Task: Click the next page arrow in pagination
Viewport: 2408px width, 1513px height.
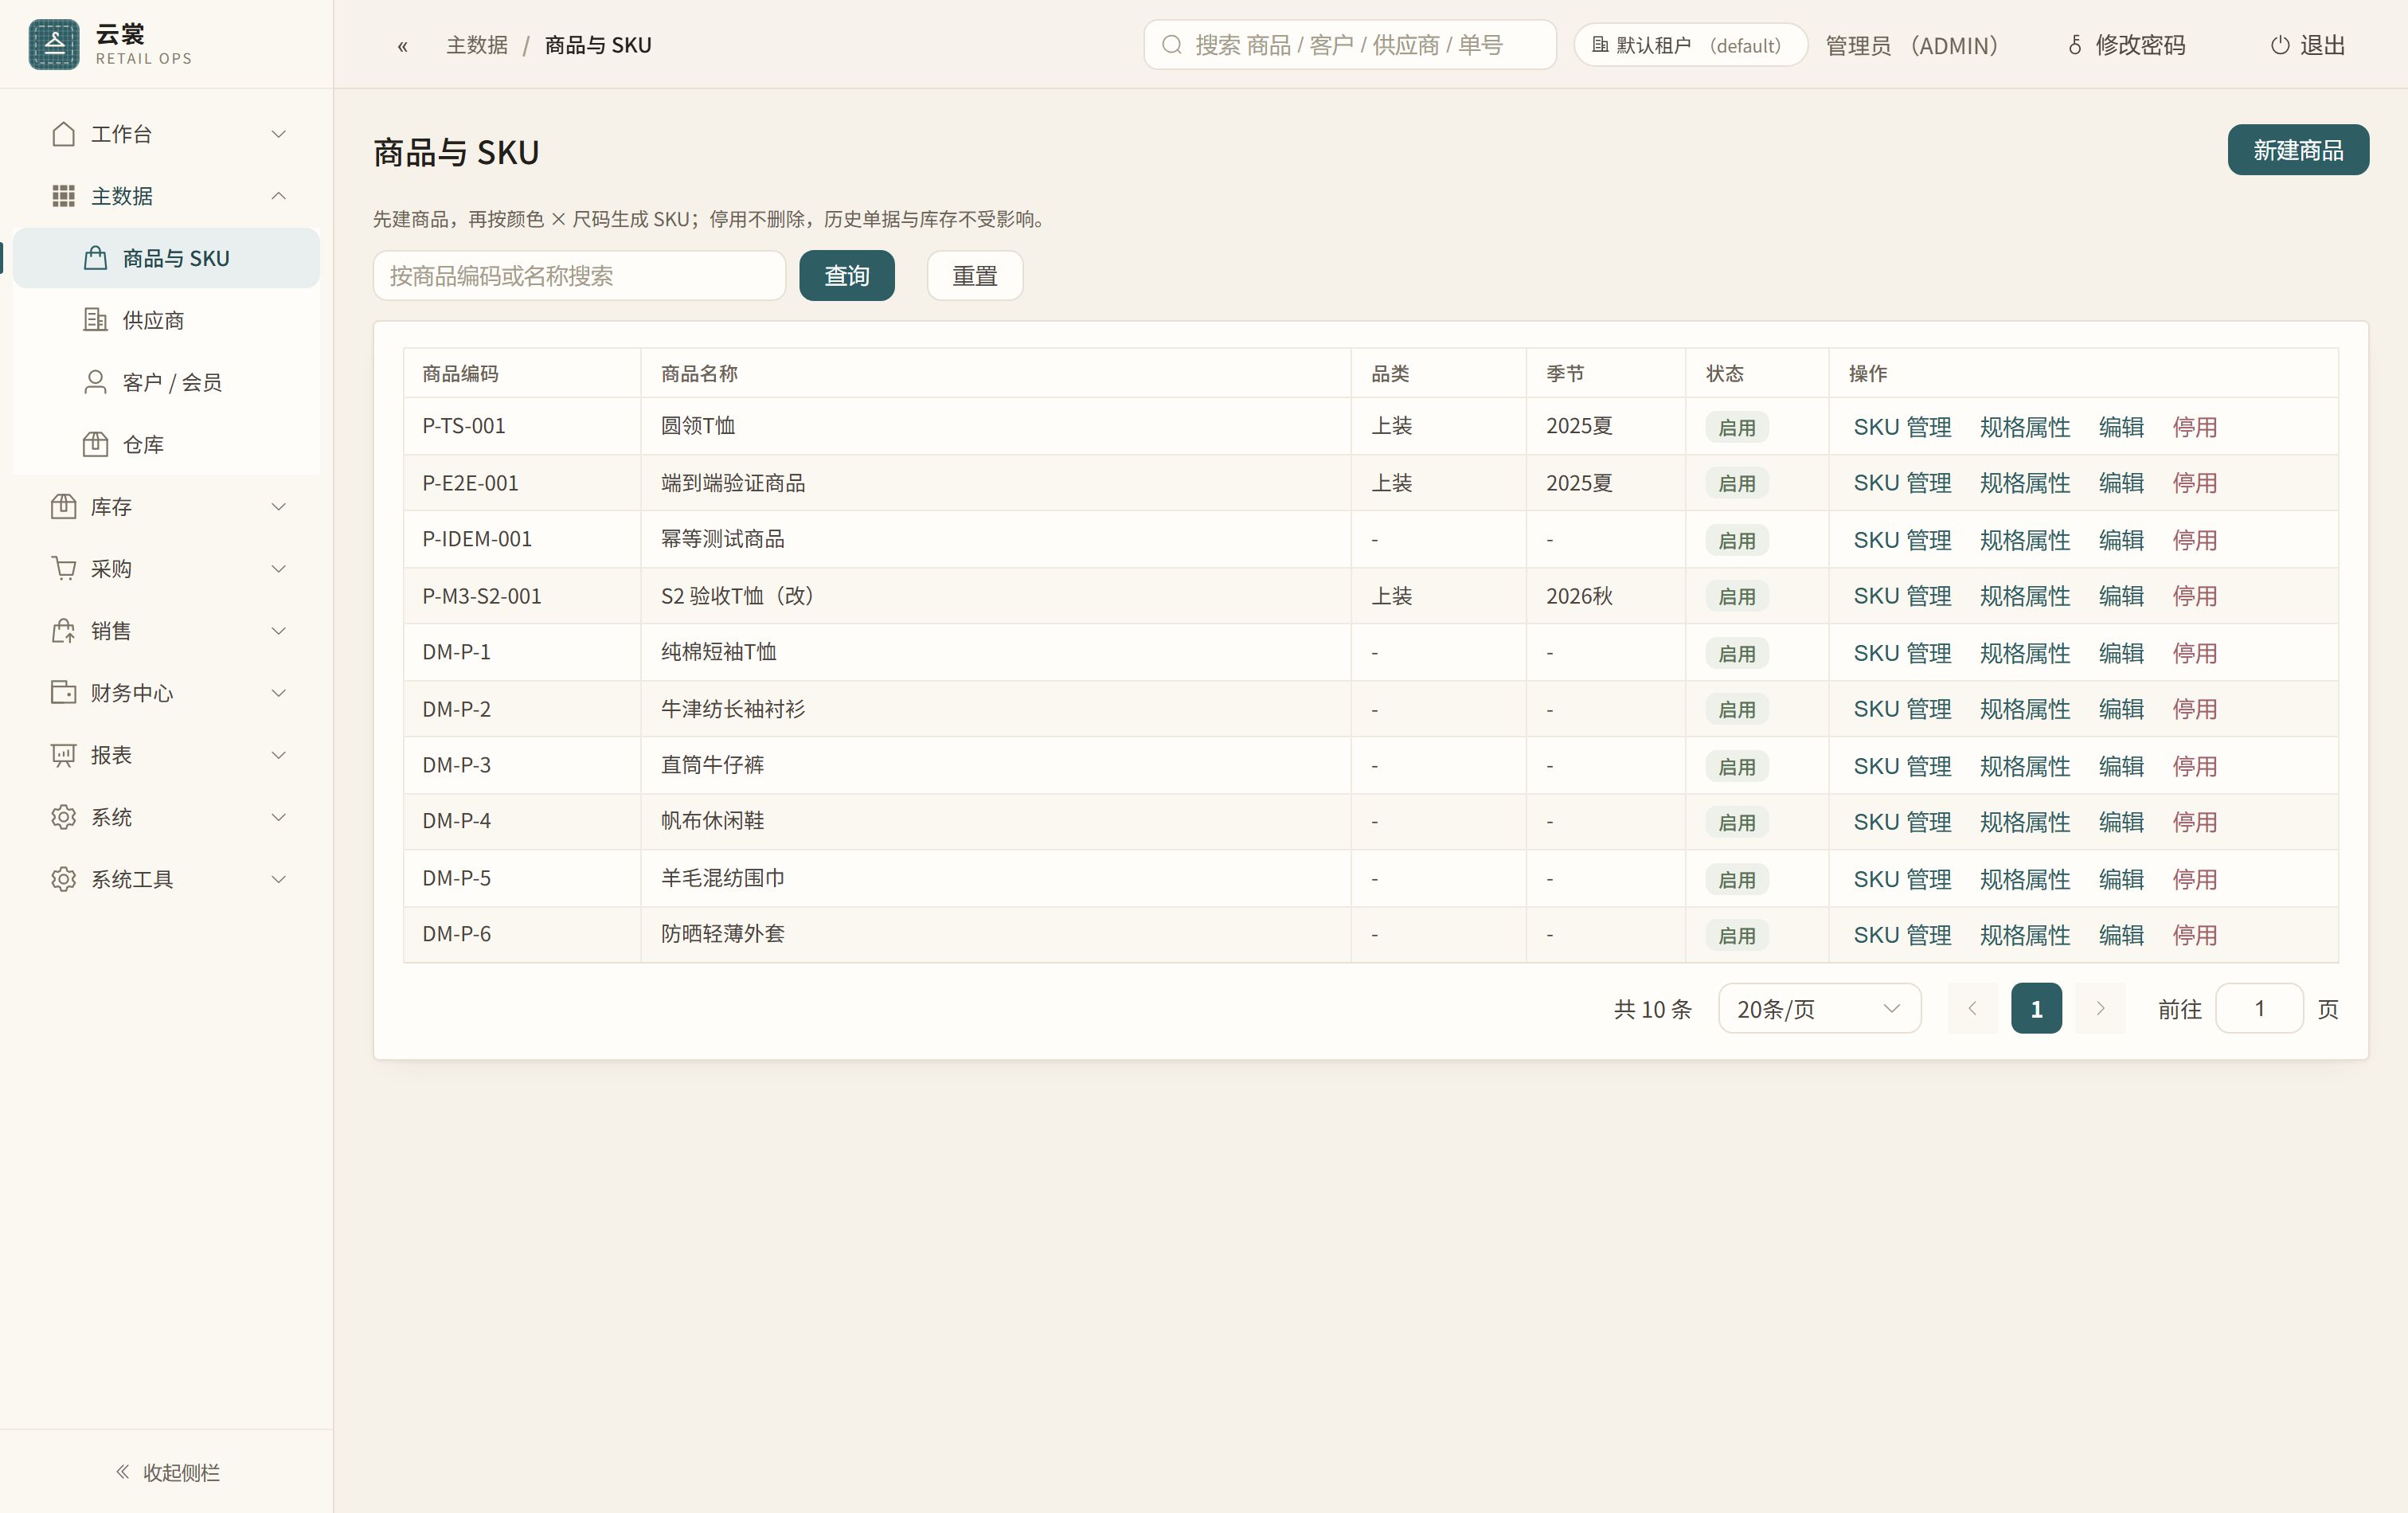Action: pos(2100,1009)
